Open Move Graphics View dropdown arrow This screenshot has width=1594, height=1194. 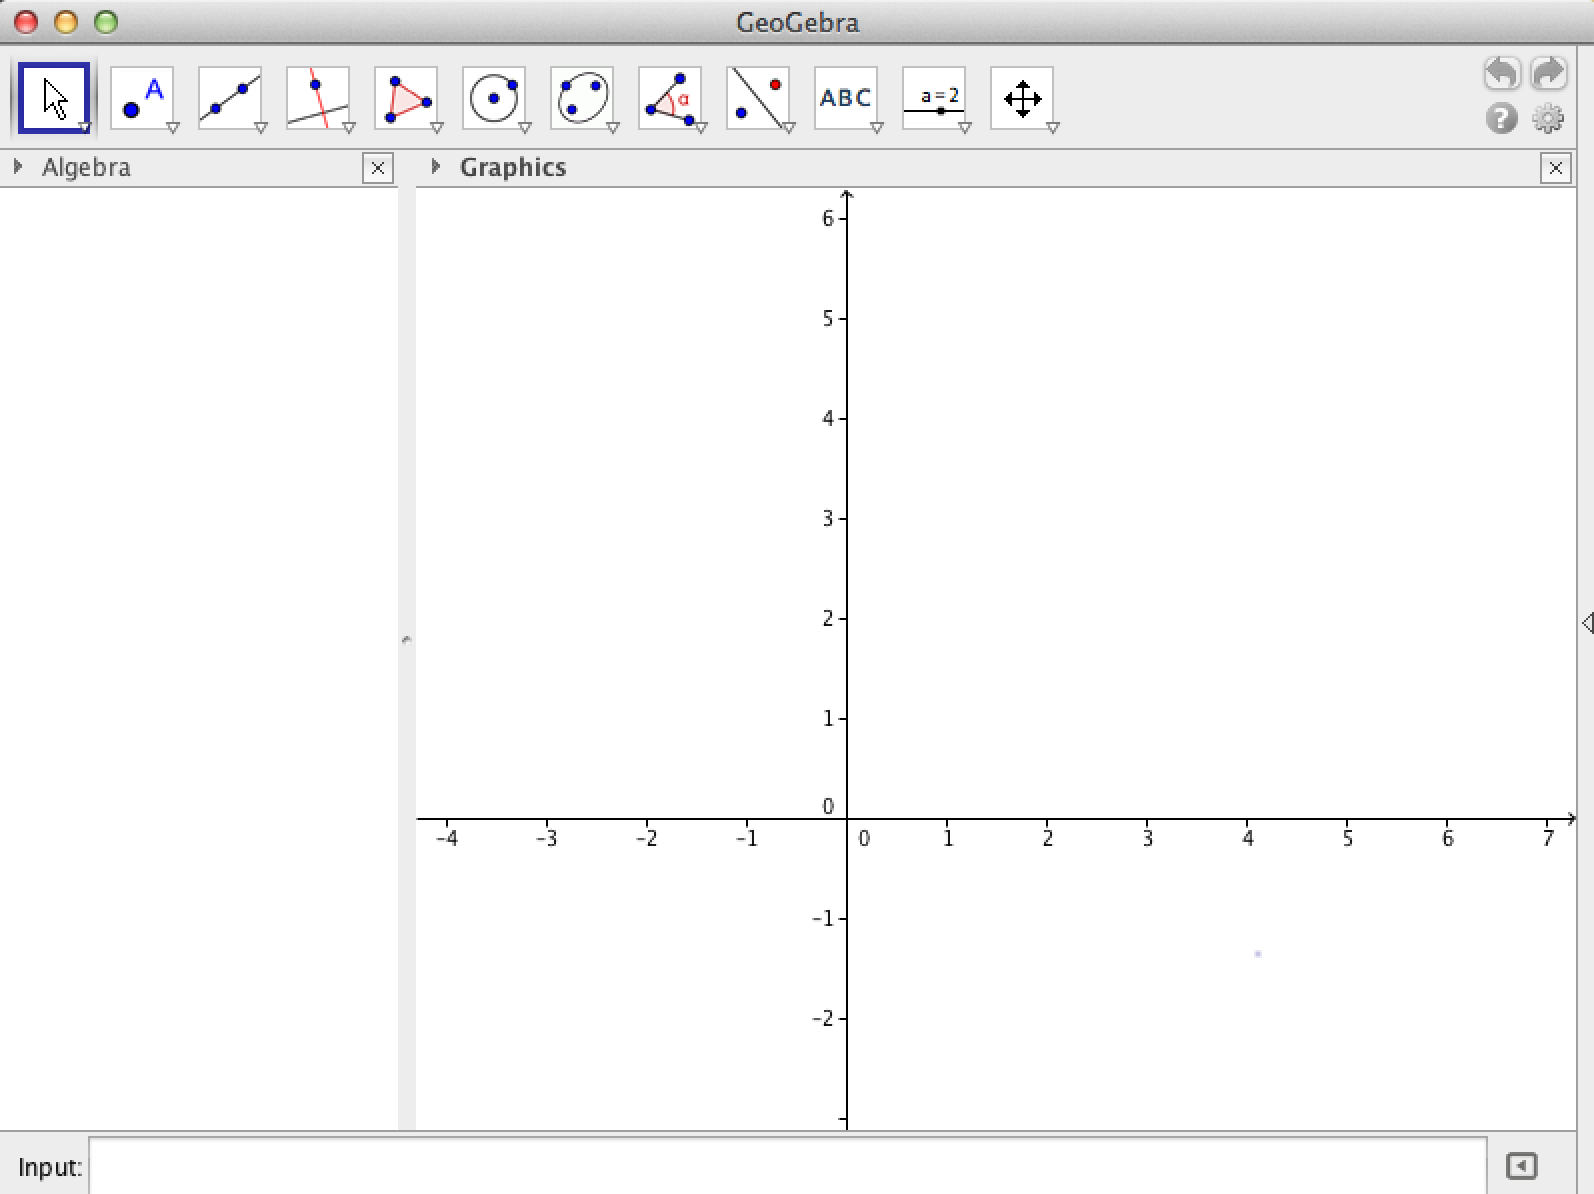(1052, 128)
